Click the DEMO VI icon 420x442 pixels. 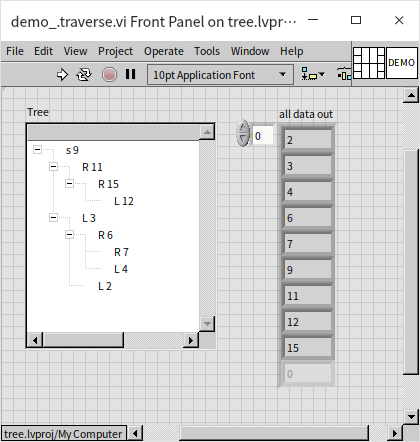[x=401, y=63]
